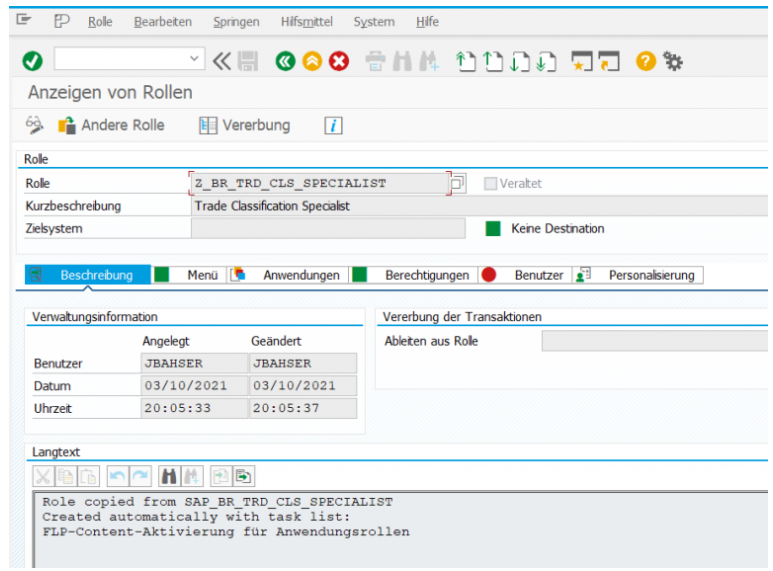Click the red Cancel icon
This screenshot has width=773, height=571.
click(x=338, y=62)
